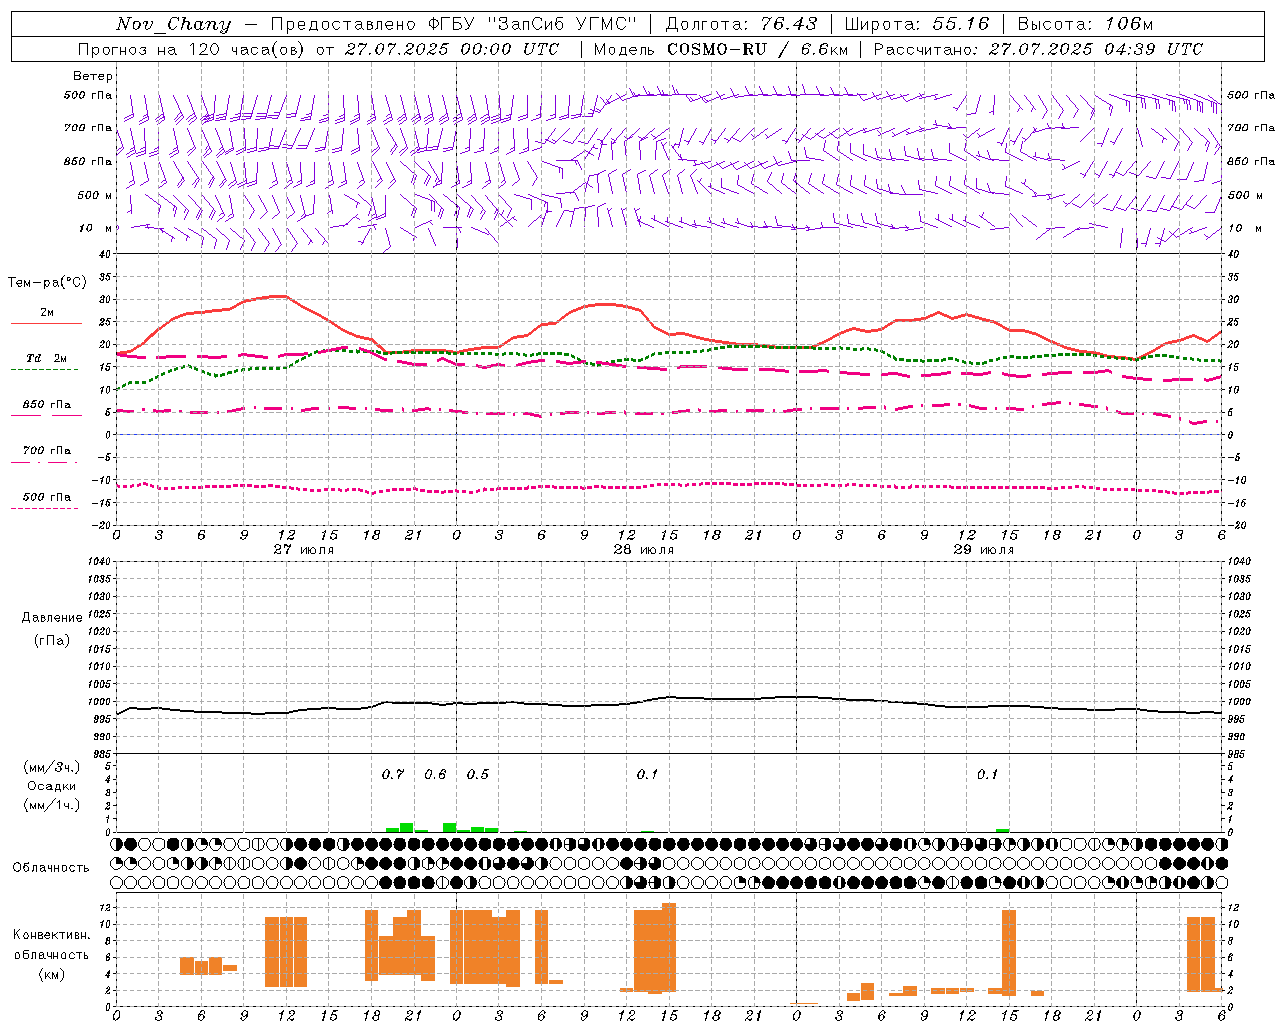The height and width of the screenshot is (1024, 1280).
Task: Click the Долгота: 76.43 value
Action: (741, 24)
